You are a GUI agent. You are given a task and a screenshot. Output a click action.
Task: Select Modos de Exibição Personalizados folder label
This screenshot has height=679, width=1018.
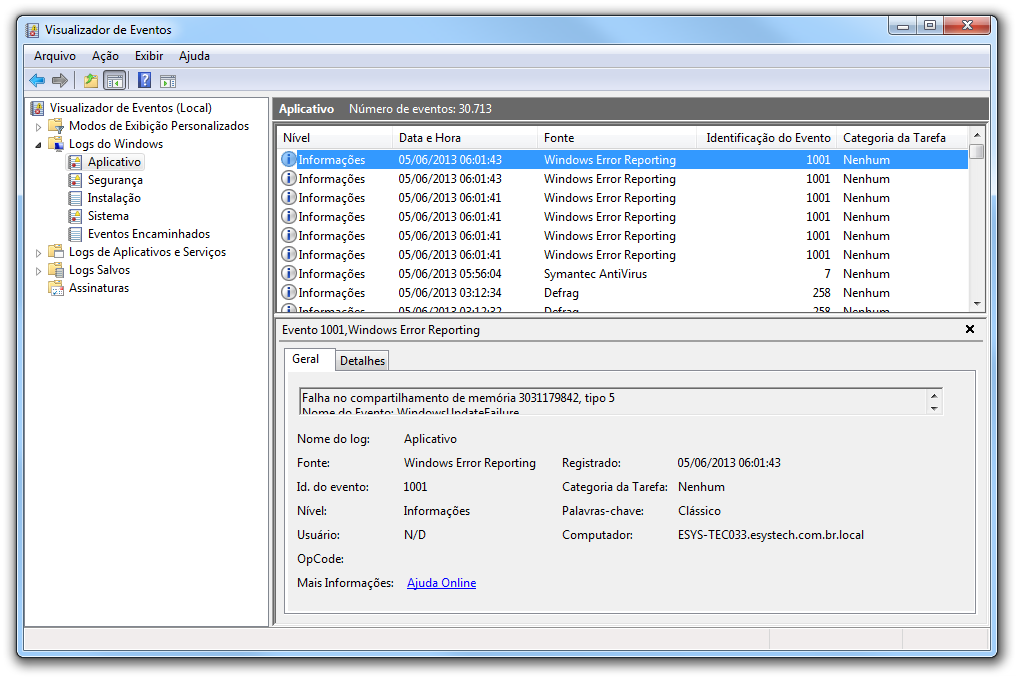[x=159, y=126]
